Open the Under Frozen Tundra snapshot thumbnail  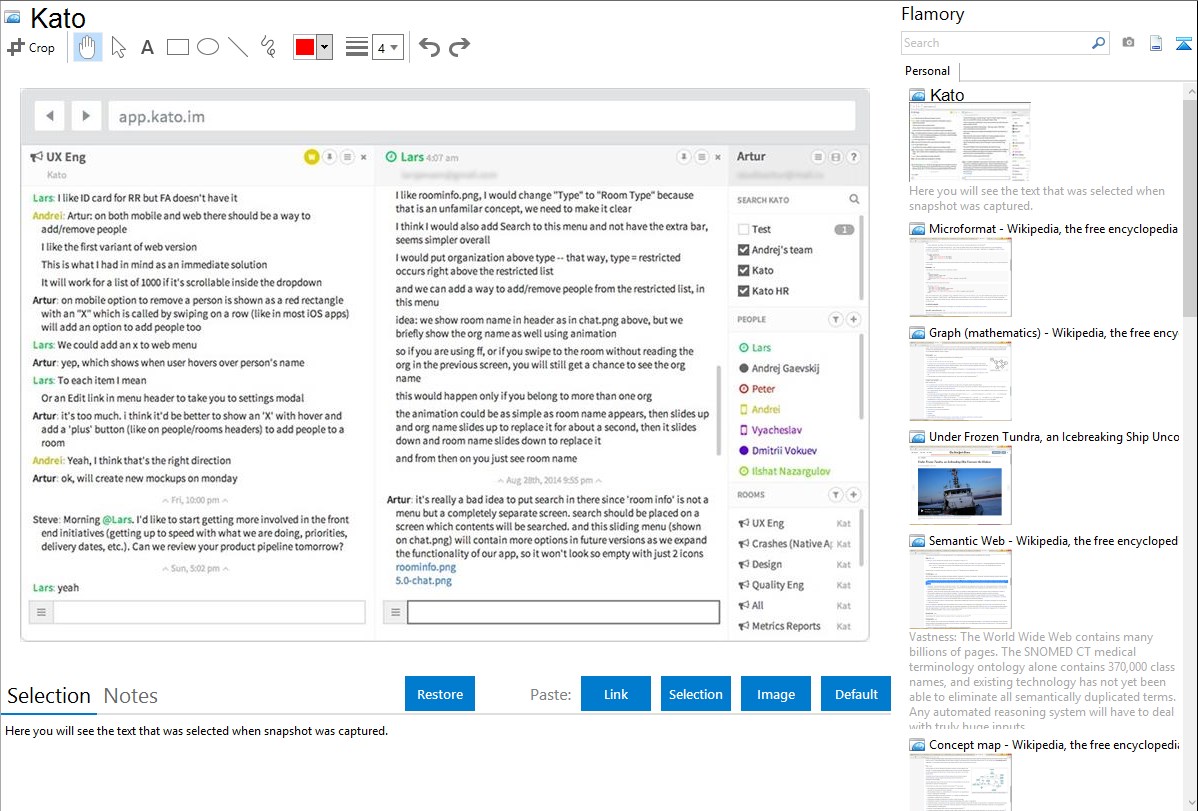pos(960,485)
